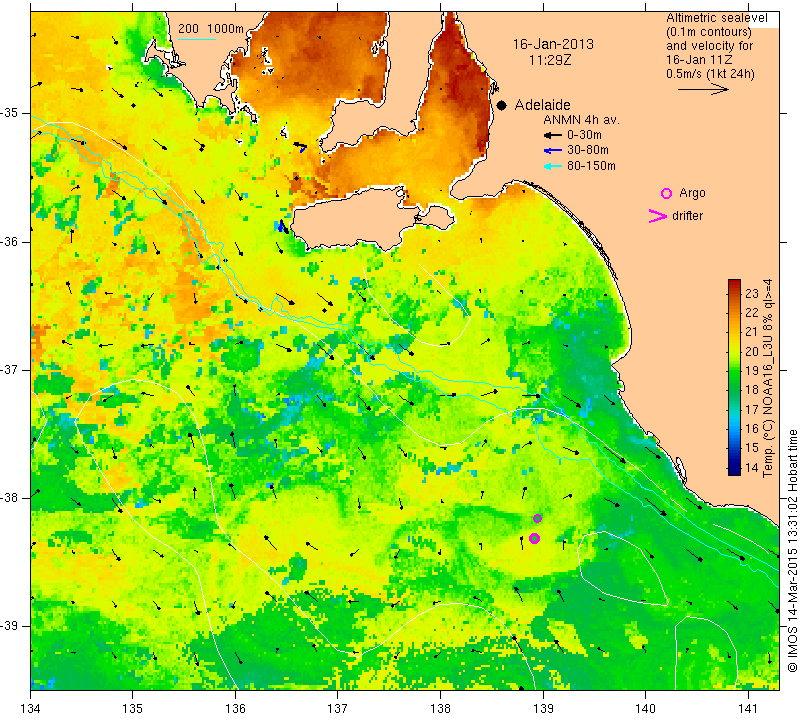This screenshot has height=720, width=800.
Task: Click the 0.5m/s velocity scale arrow
Action: 703,89
